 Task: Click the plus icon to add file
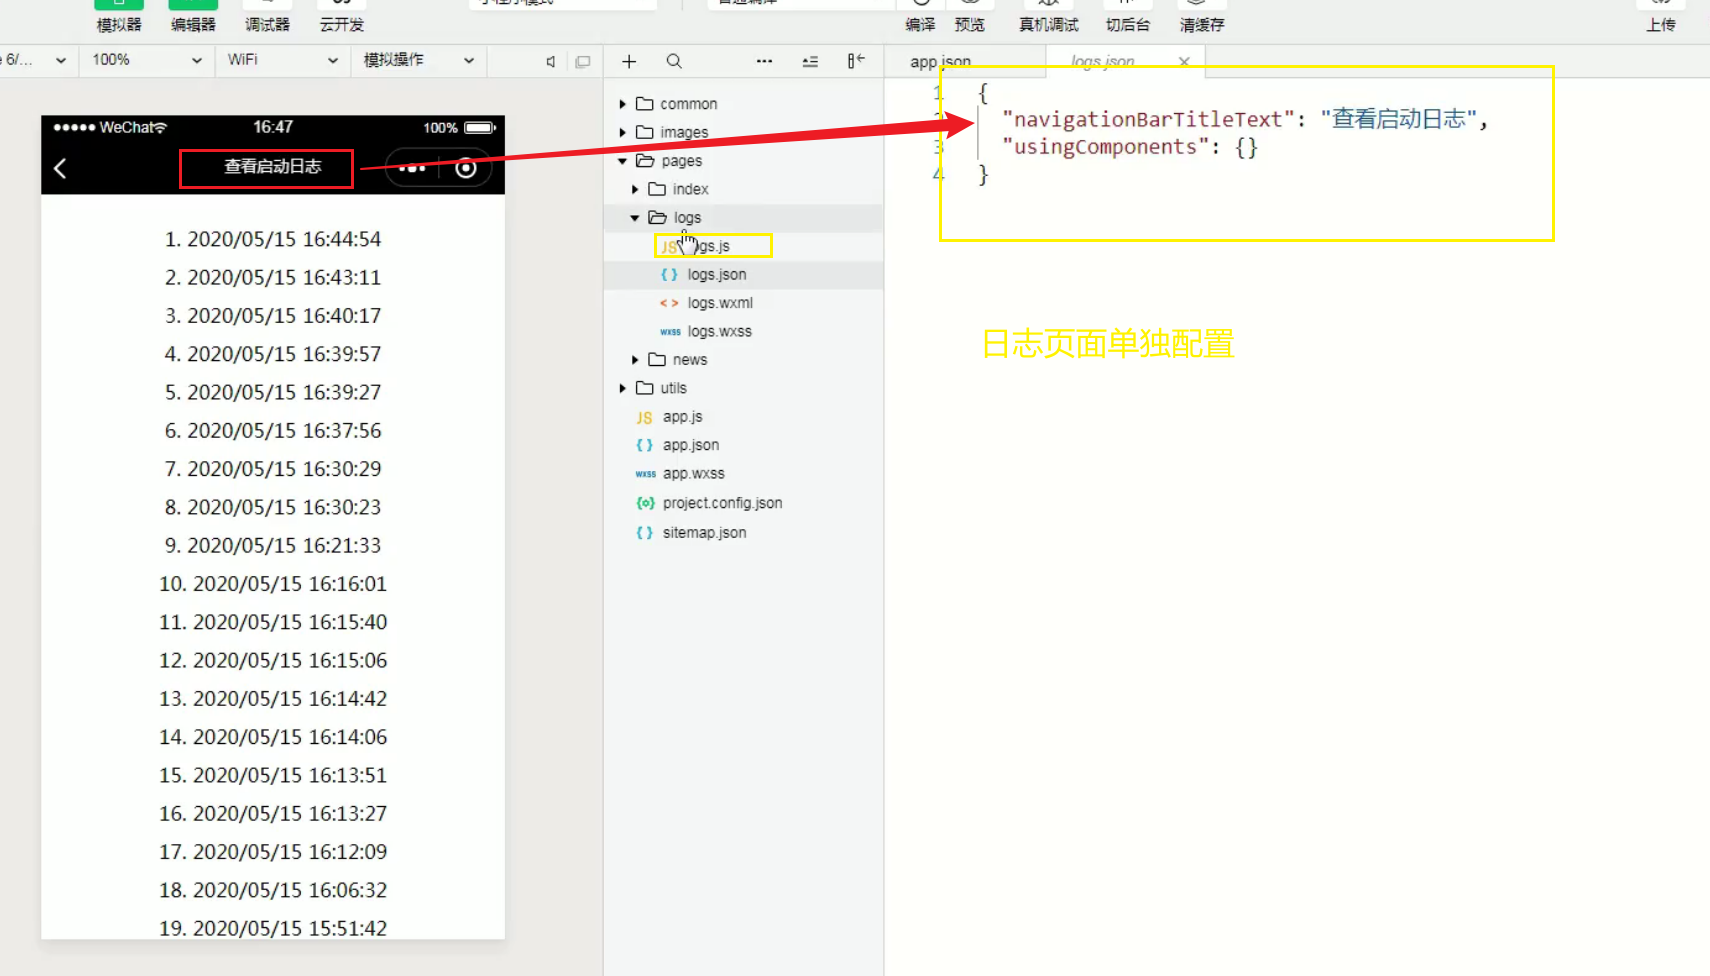point(629,61)
